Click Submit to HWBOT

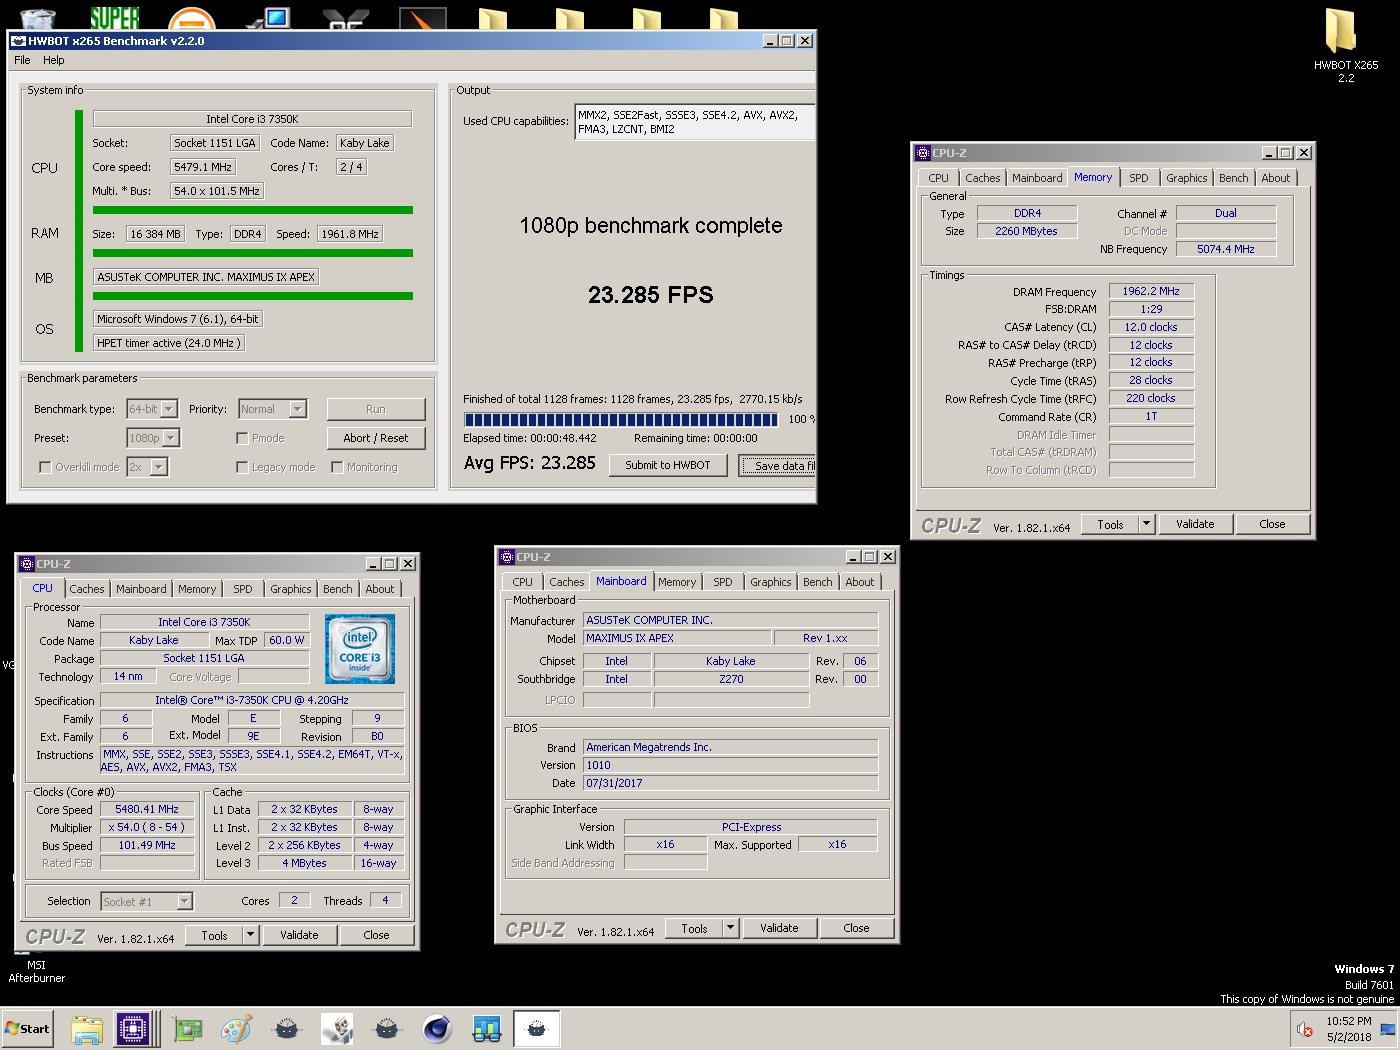click(668, 465)
